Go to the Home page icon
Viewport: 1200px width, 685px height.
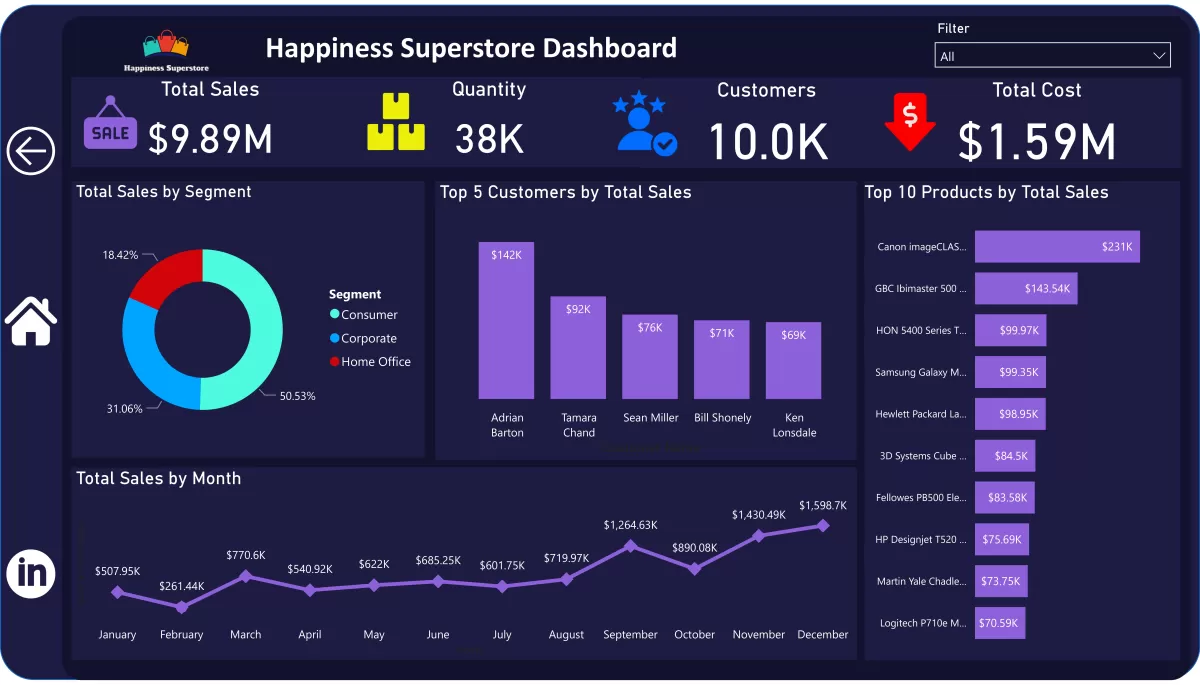31,321
